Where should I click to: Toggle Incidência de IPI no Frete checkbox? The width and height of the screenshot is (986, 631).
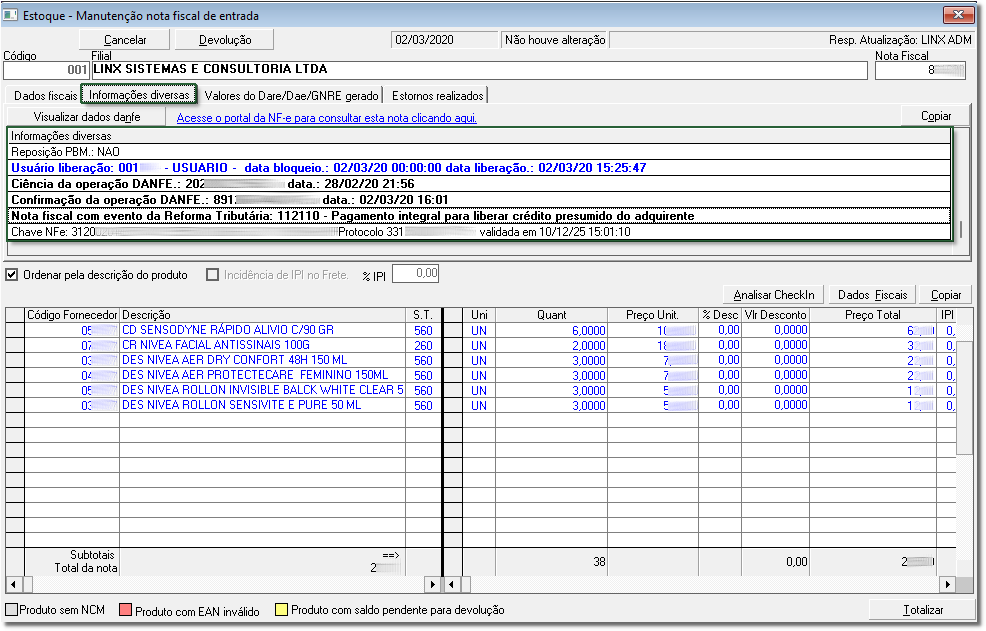tap(213, 275)
